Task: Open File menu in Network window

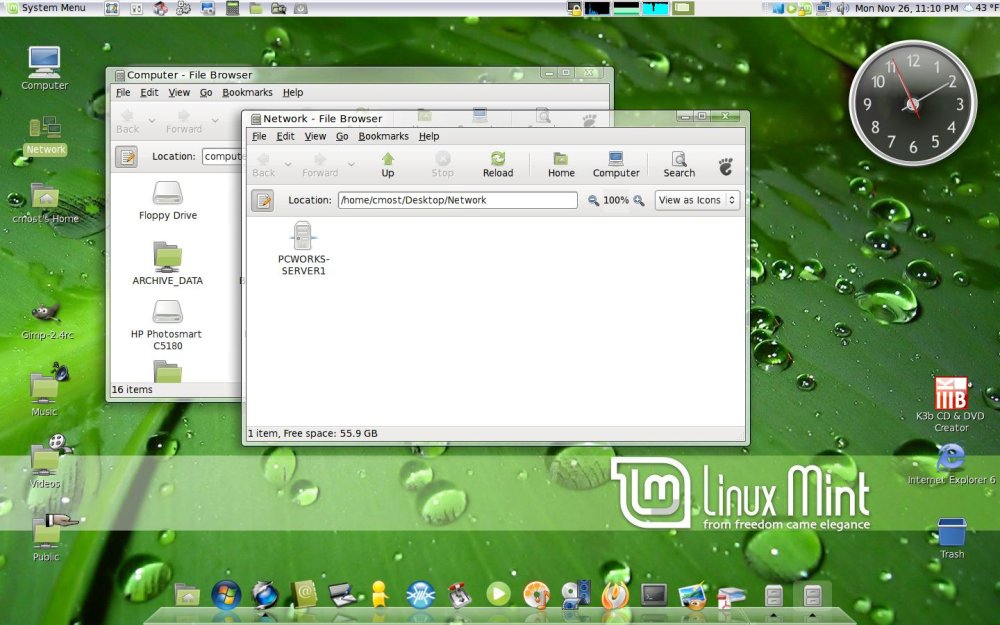Action: 259,136
